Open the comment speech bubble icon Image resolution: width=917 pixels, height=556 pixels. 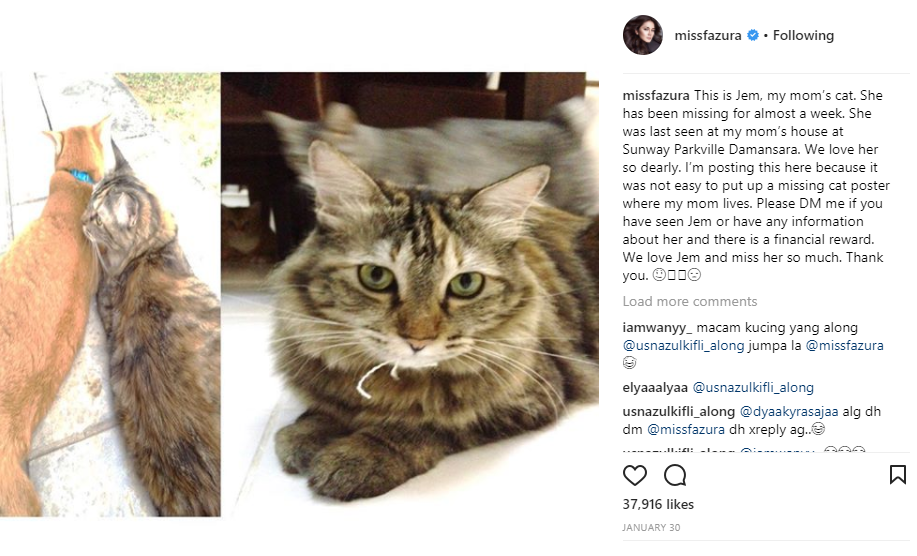675,475
